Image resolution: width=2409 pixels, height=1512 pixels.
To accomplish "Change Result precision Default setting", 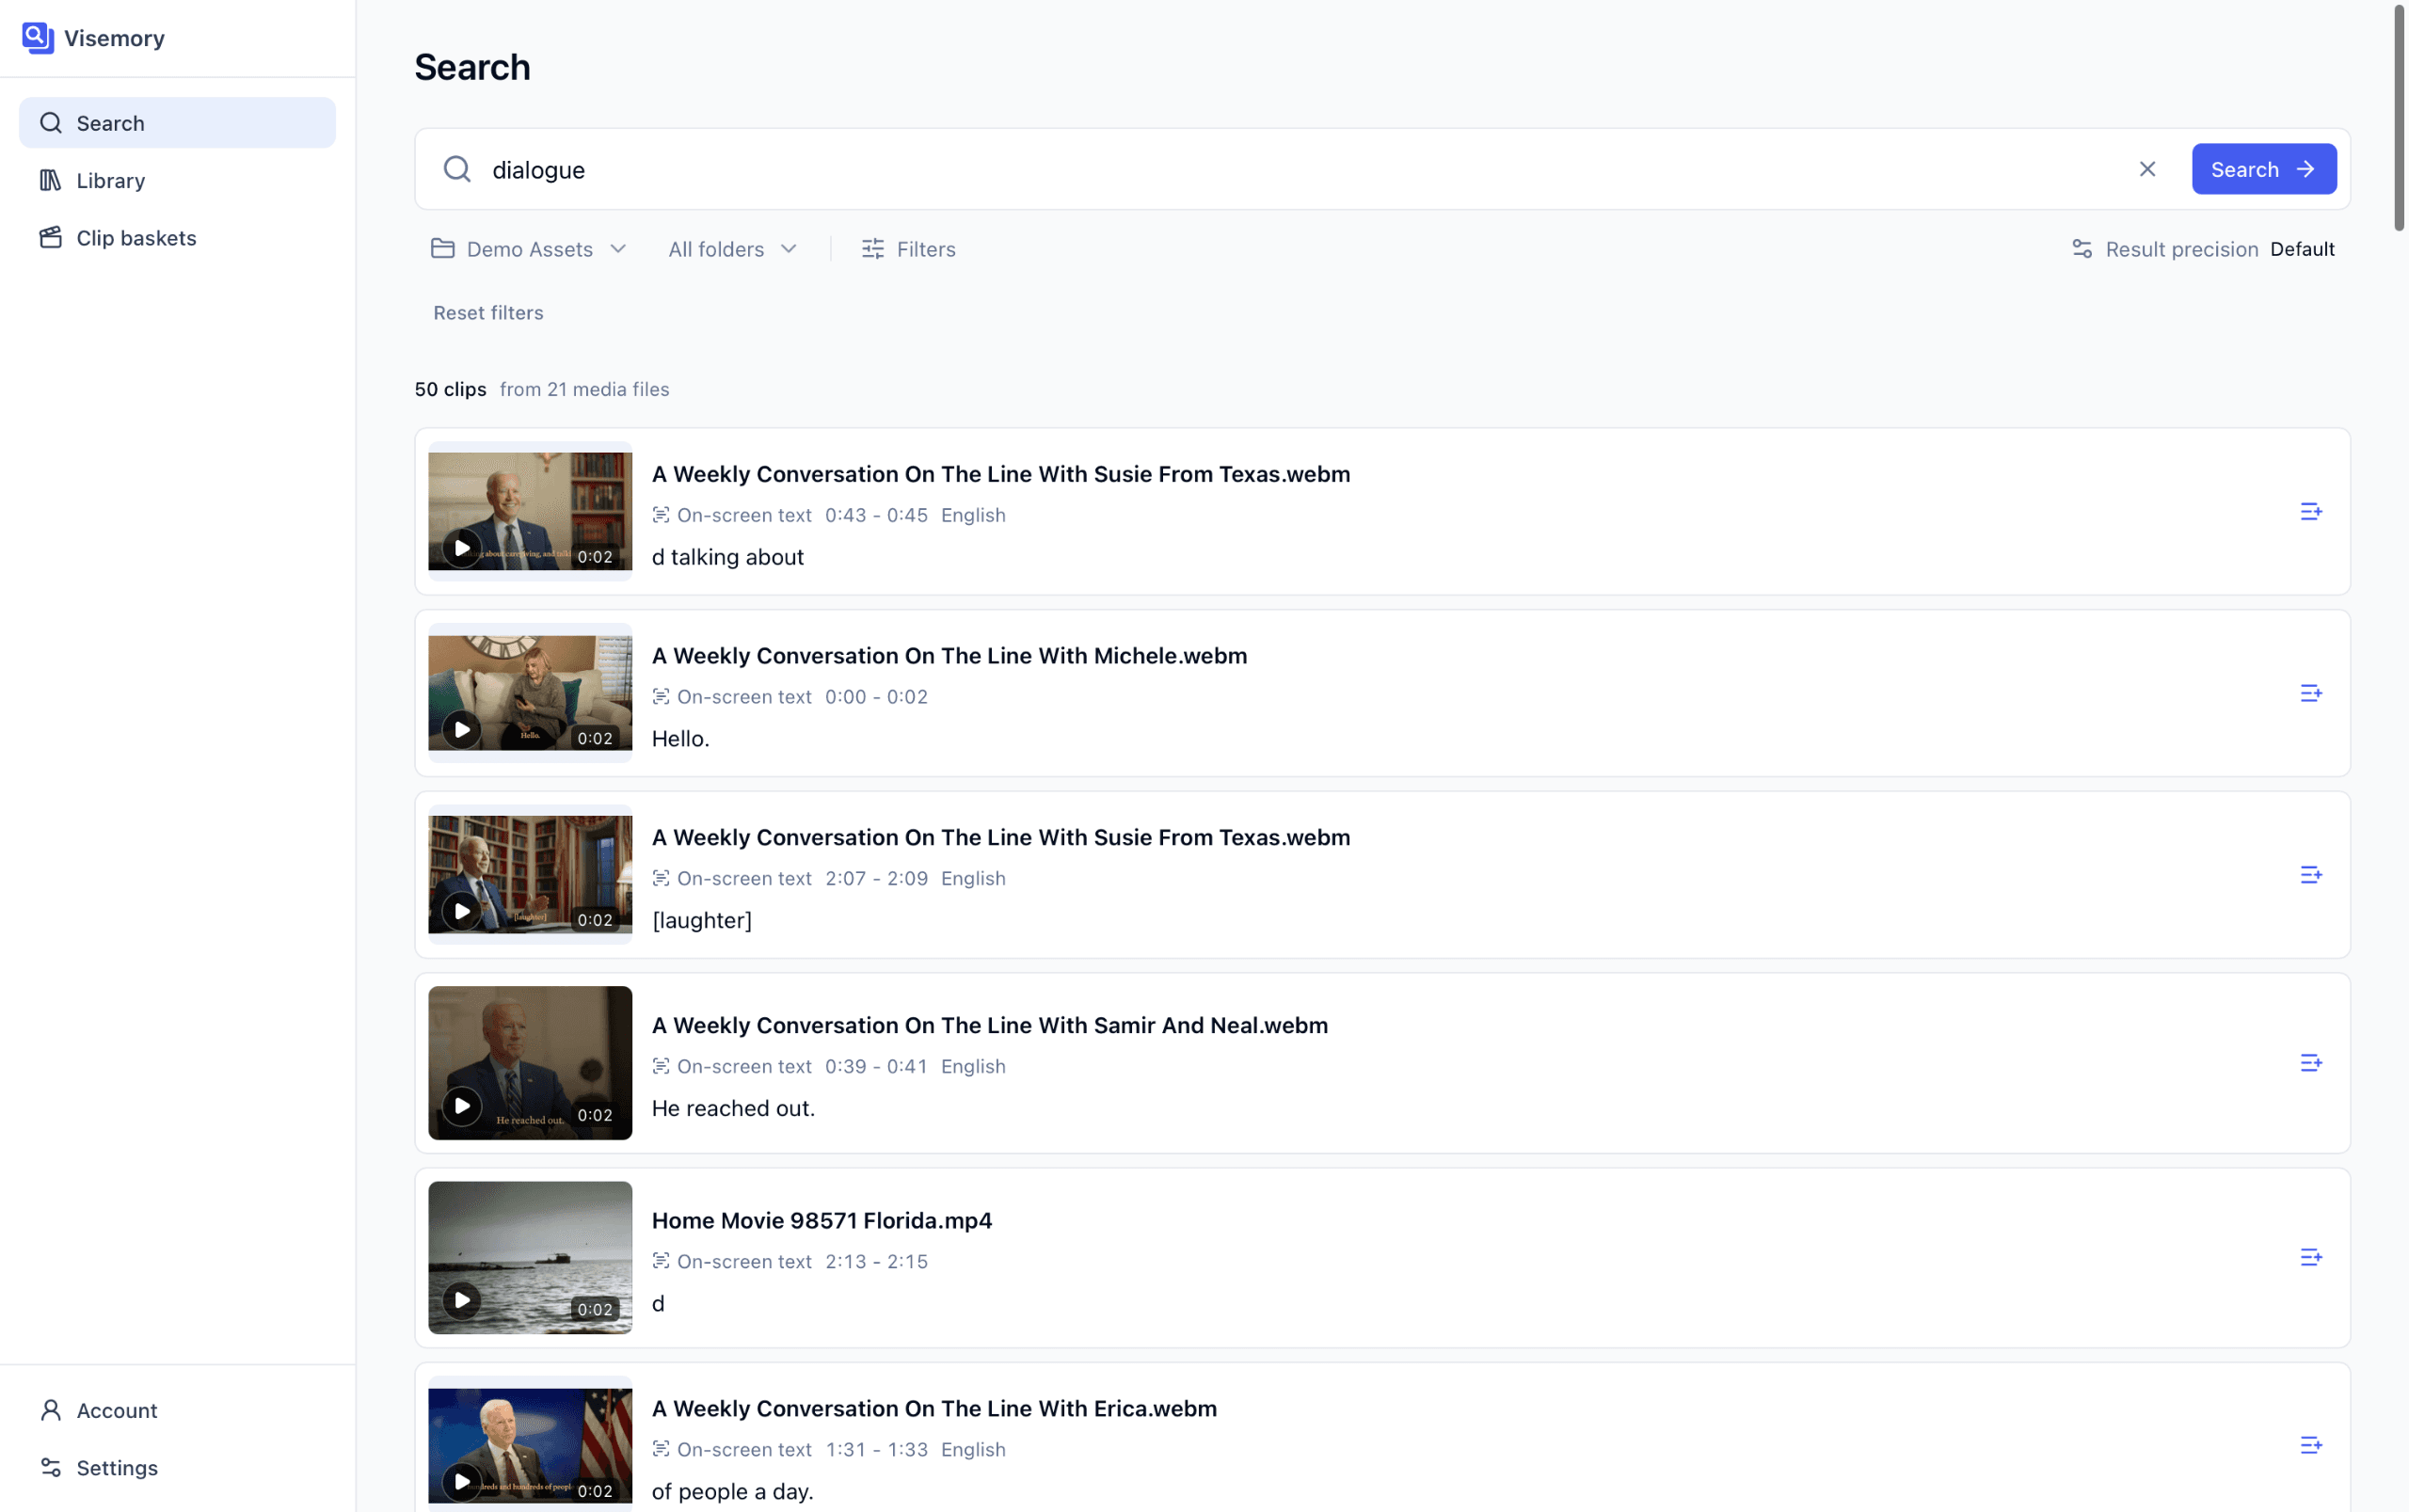I will coord(2203,249).
